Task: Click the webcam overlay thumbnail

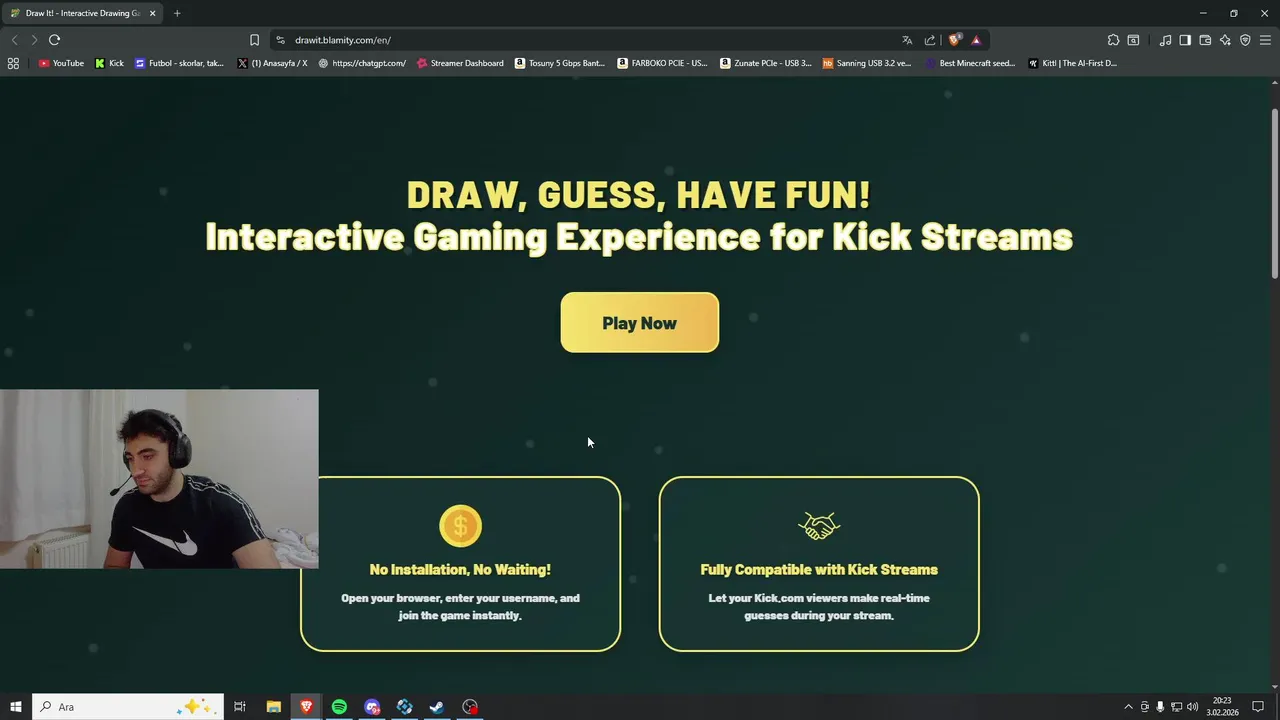Action: (159, 479)
